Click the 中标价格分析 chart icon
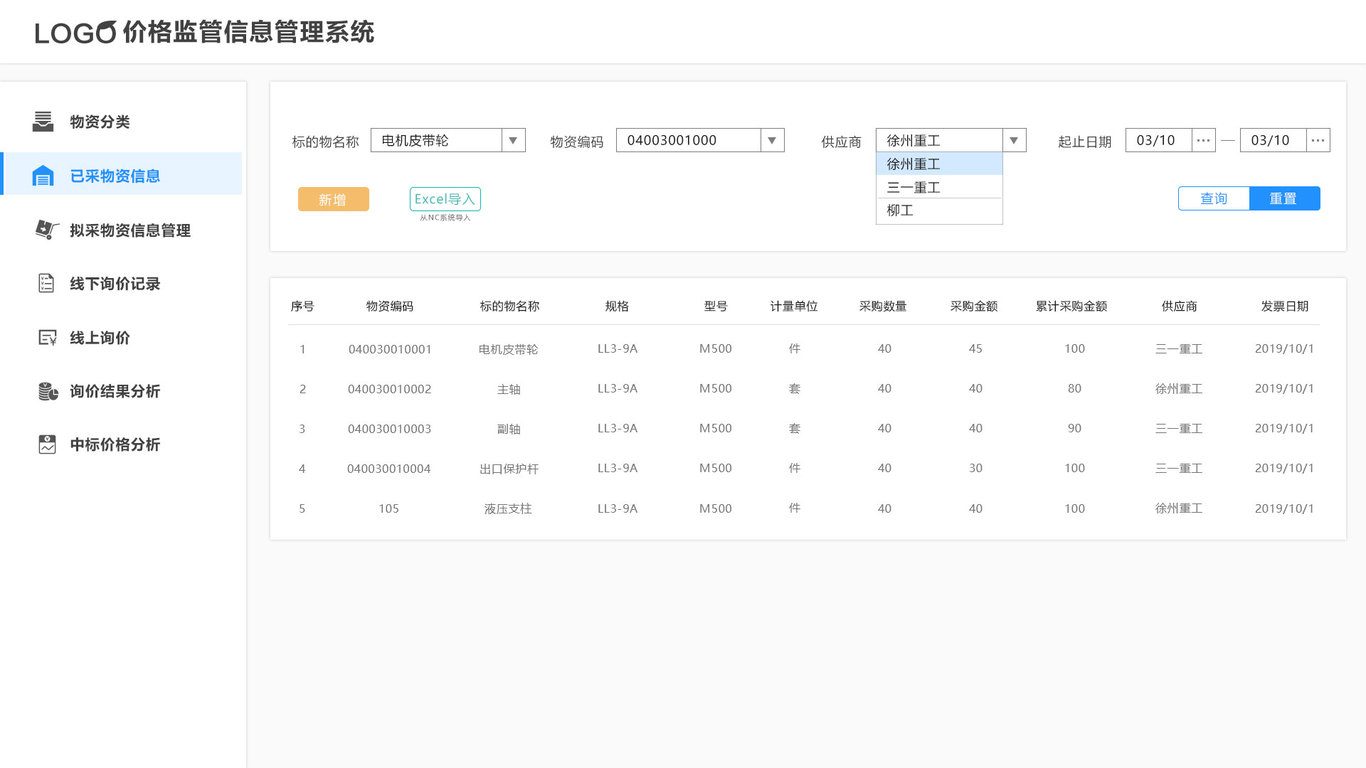1366x768 pixels. pos(47,445)
